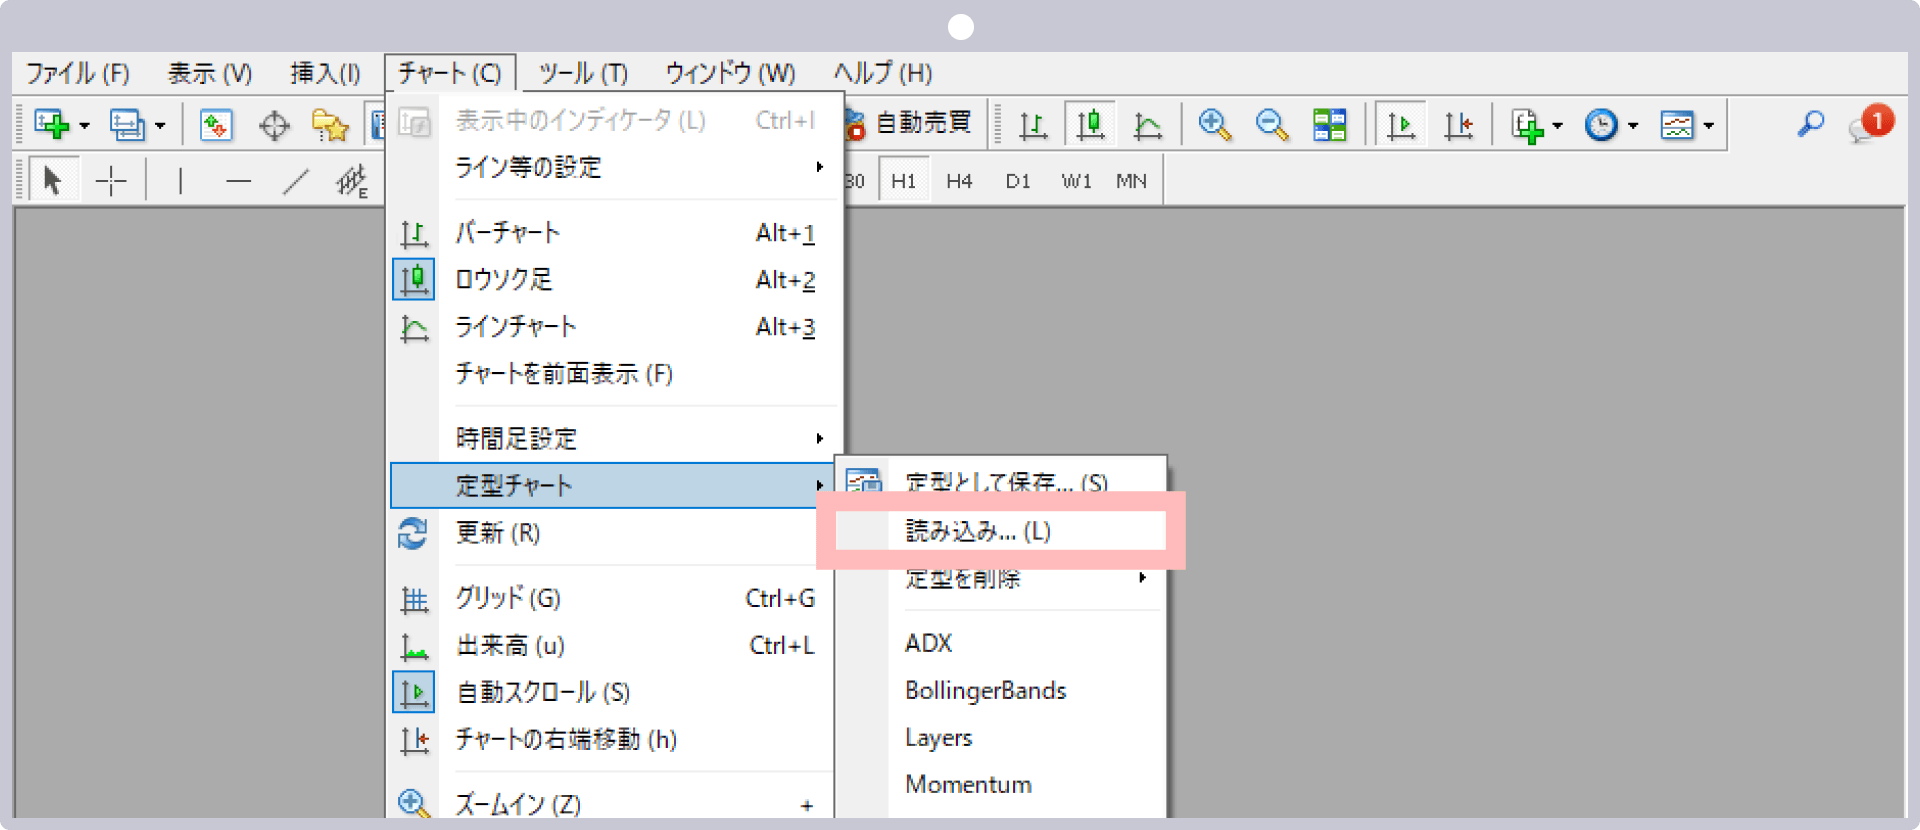The image size is (1920, 830).
Task: Select the crosshair tool
Action: pos(111,181)
